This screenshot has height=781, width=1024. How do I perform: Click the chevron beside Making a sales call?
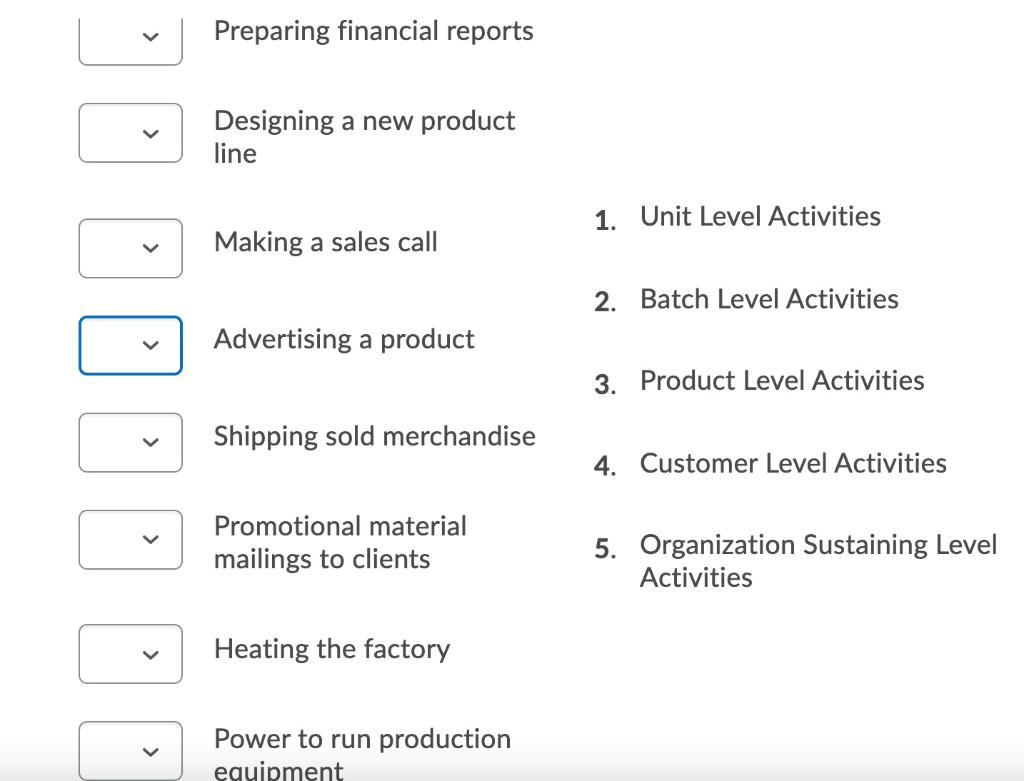click(148, 248)
